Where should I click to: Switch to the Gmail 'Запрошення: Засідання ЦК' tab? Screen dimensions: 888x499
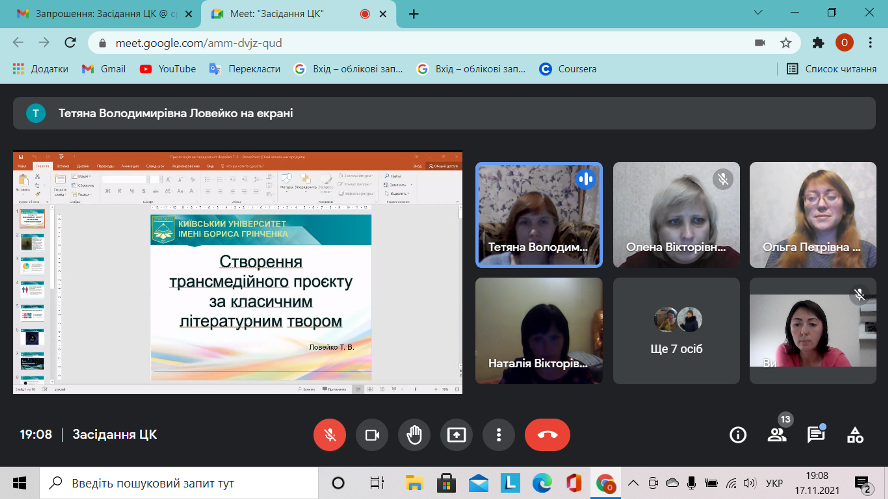(100, 14)
